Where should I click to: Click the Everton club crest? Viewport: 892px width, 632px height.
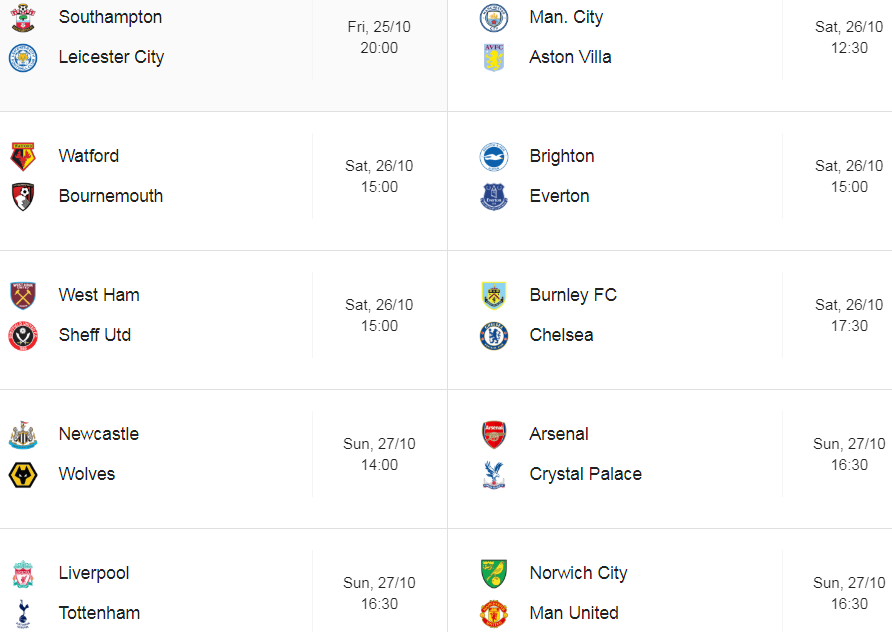(x=494, y=197)
